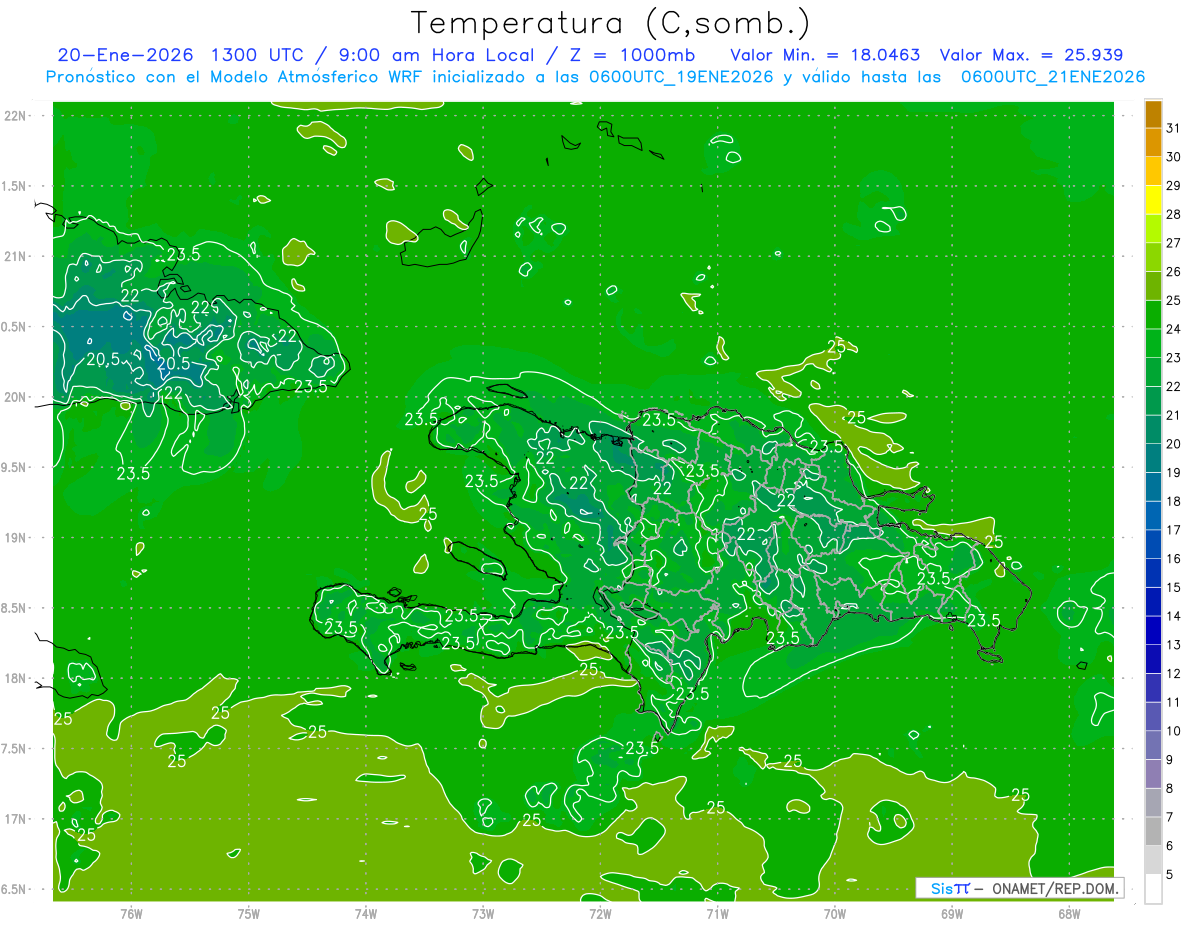This screenshot has height=927, width=1200.
Task: Click the legend value '30'
Action: pos(1174,157)
